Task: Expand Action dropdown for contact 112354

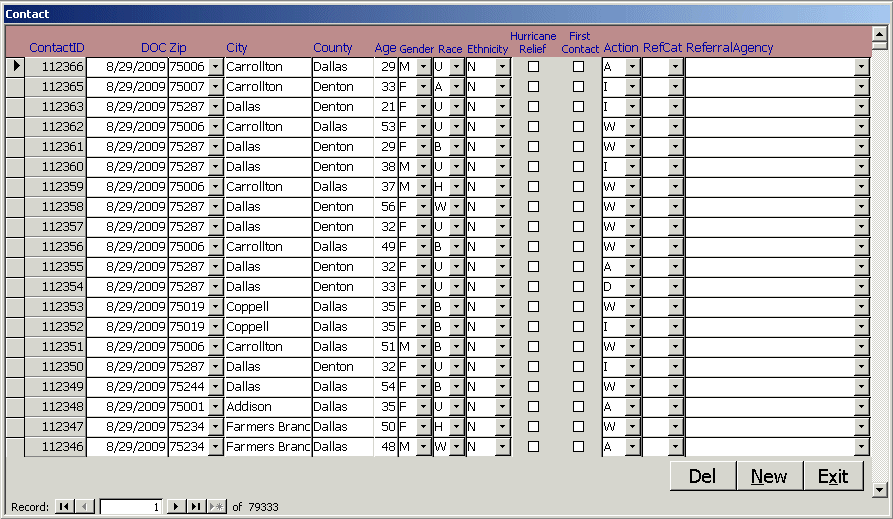Action: pyautogui.click(x=632, y=287)
